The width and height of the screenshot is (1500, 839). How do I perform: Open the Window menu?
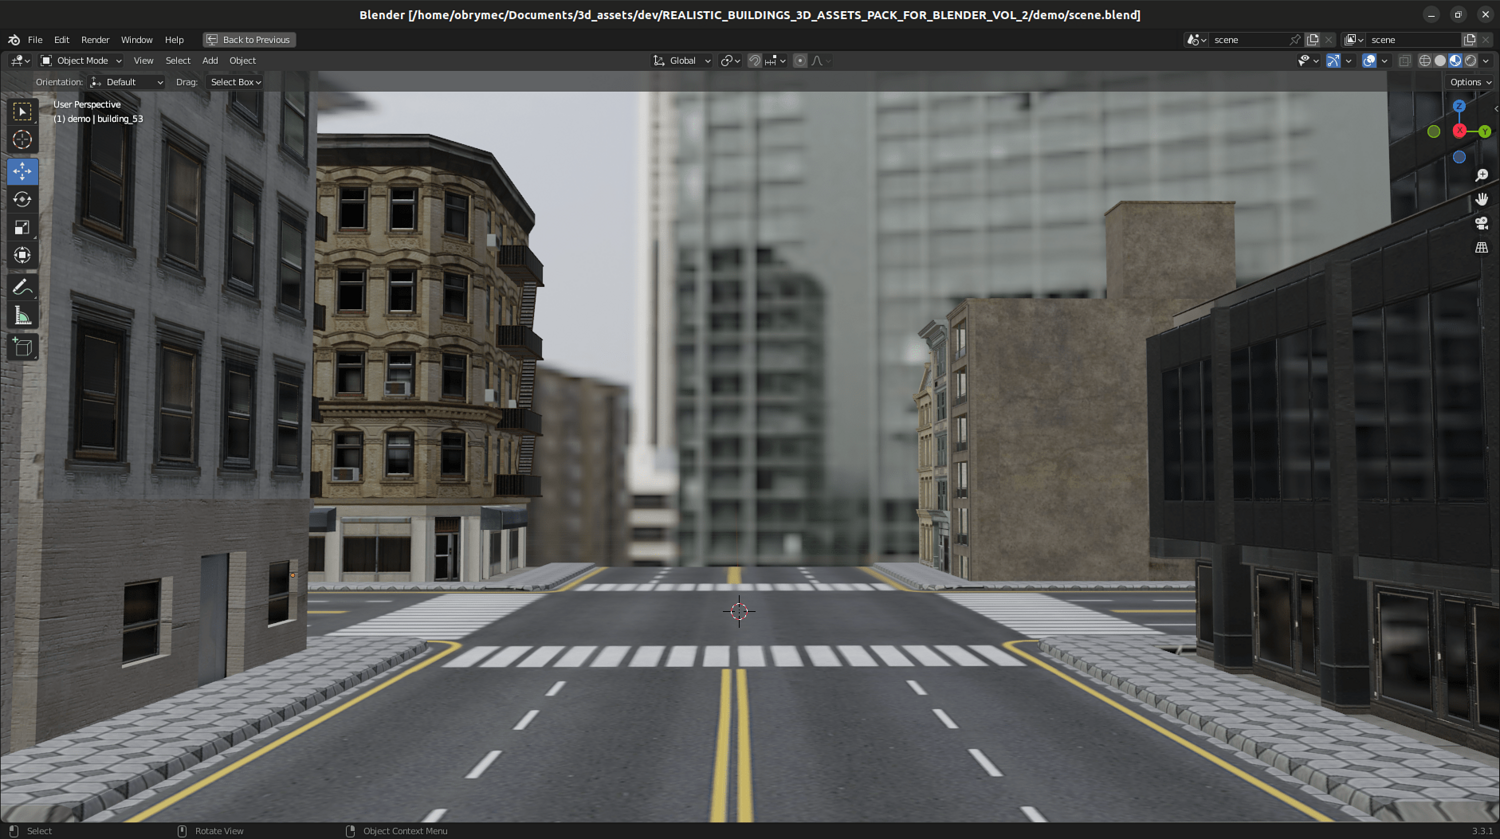coord(137,40)
